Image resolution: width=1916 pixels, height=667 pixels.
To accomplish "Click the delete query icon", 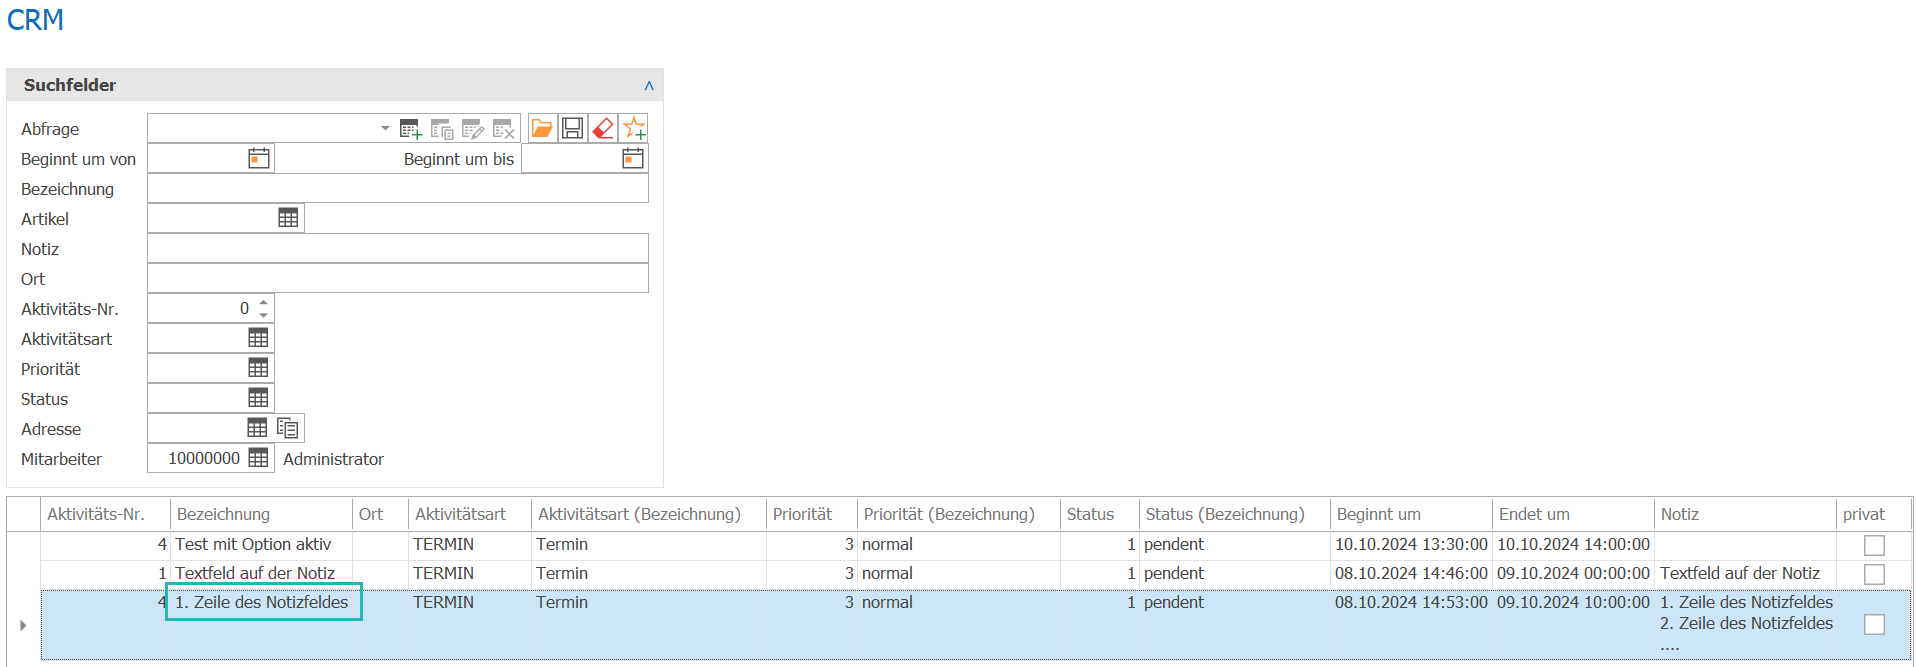I will coord(504,129).
